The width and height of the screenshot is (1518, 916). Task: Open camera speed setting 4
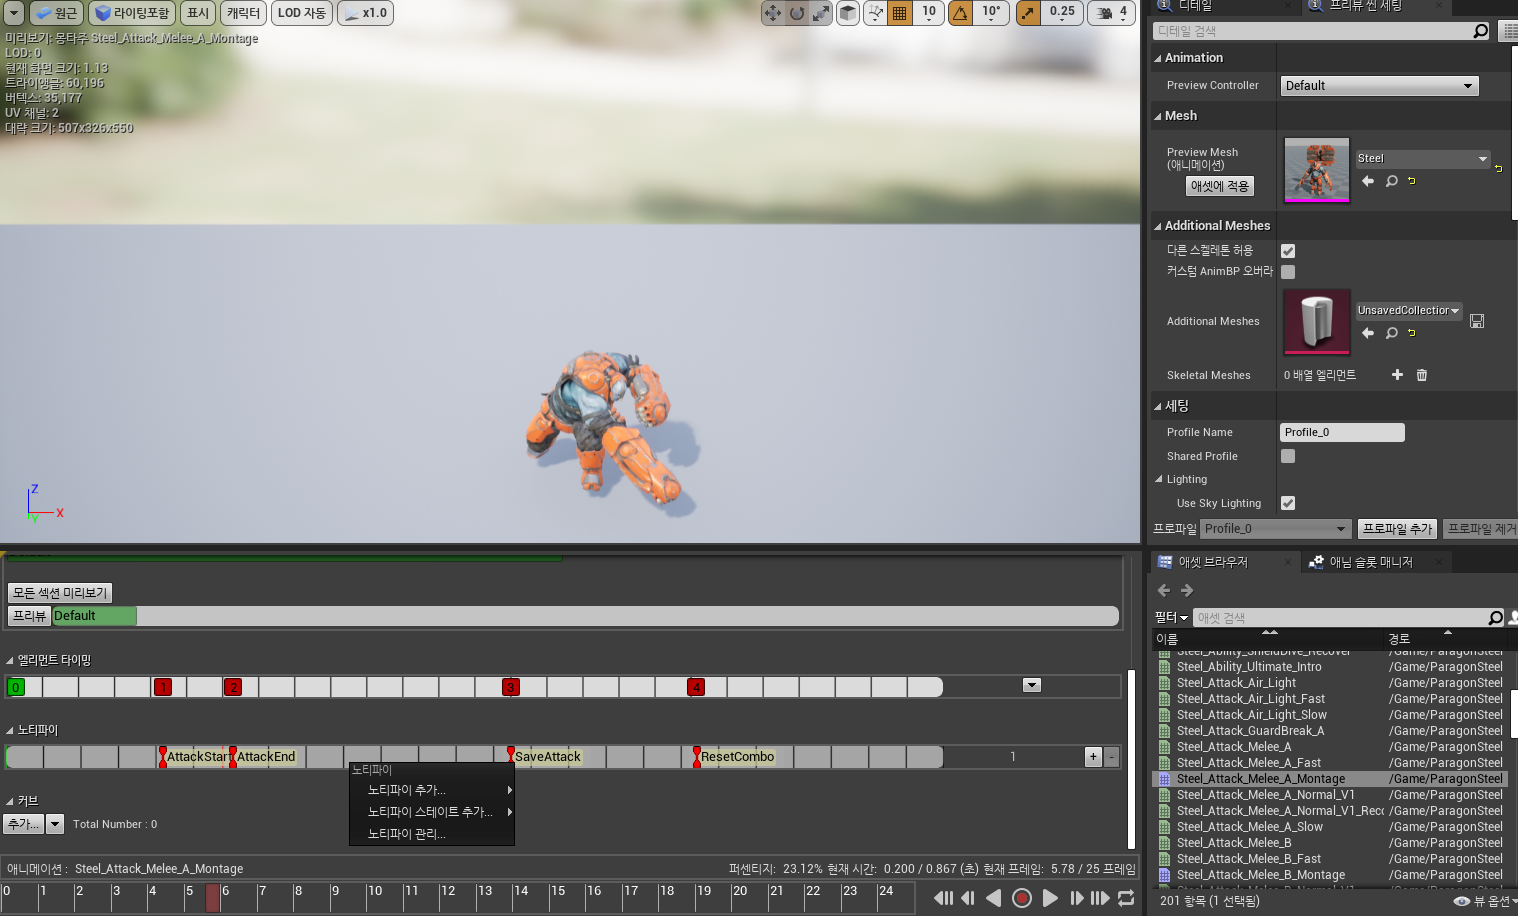click(1111, 13)
